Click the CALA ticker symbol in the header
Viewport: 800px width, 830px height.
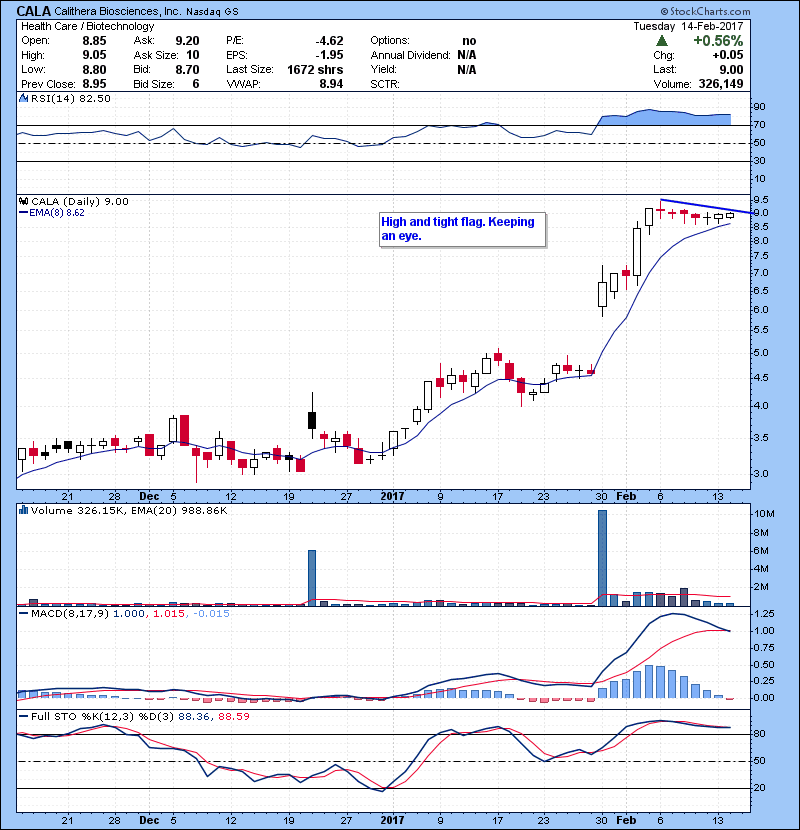click(x=34, y=11)
